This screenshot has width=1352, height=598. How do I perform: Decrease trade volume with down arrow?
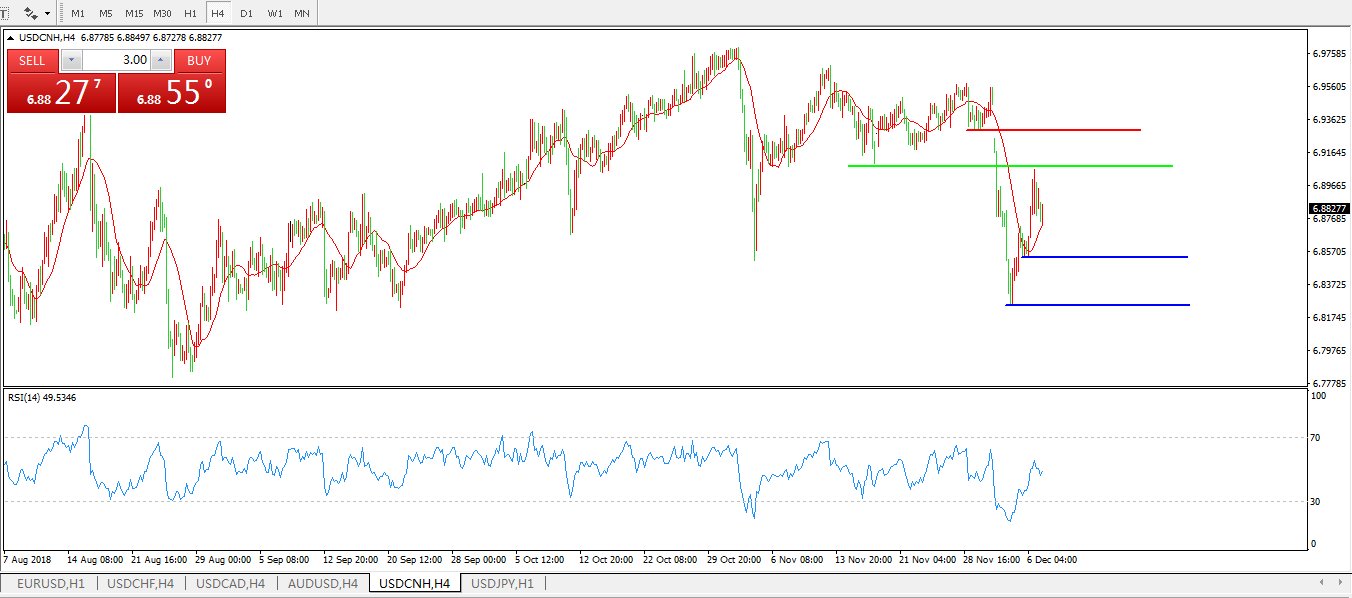pyautogui.click(x=72, y=60)
